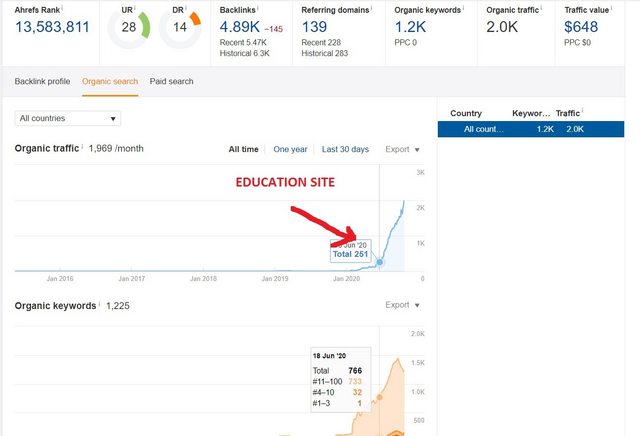Switch to the Backlink profile tab
The height and width of the screenshot is (436, 640).
(42, 81)
